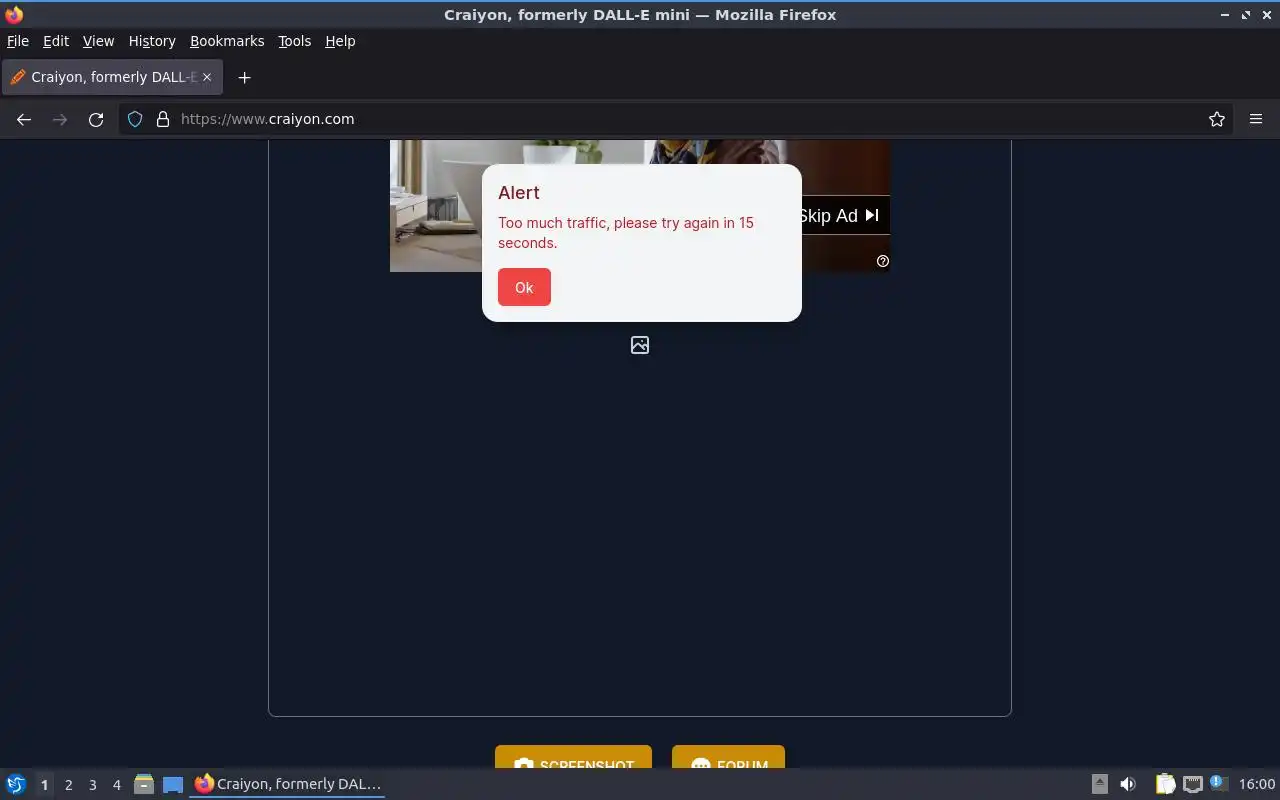Select the Craiyon browser tab
The image size is (1280, 800).
(x=112, y=77)
